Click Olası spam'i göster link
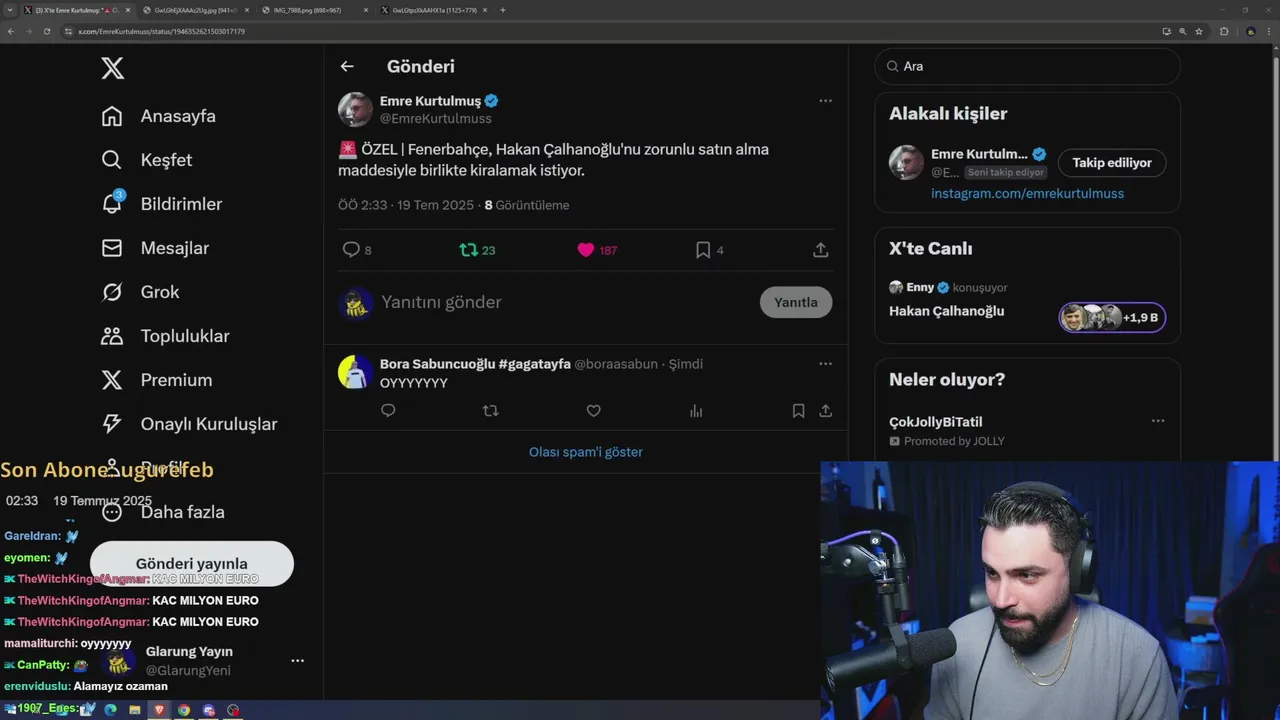 coord(586,452)
